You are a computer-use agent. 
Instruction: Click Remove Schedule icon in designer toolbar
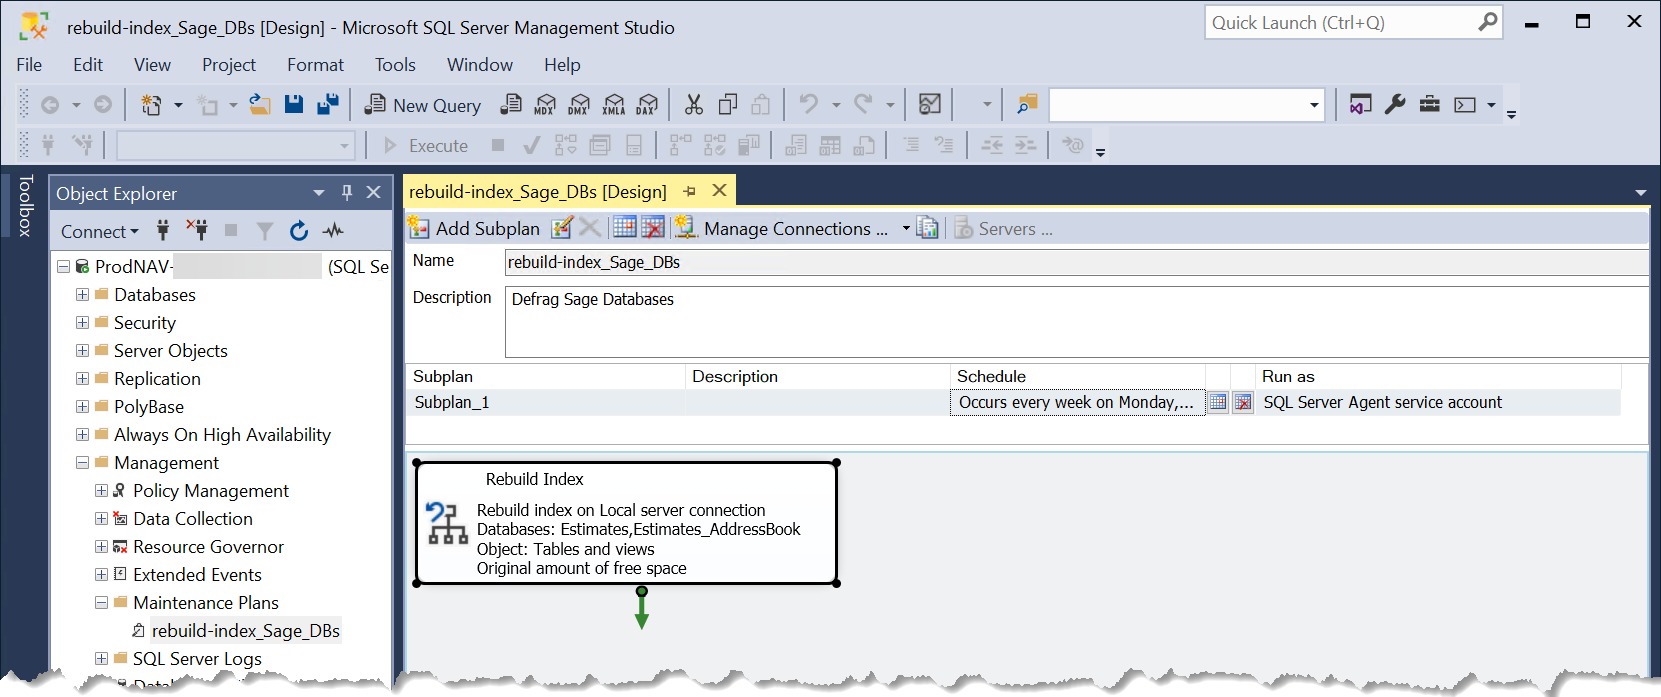[653, 228]
